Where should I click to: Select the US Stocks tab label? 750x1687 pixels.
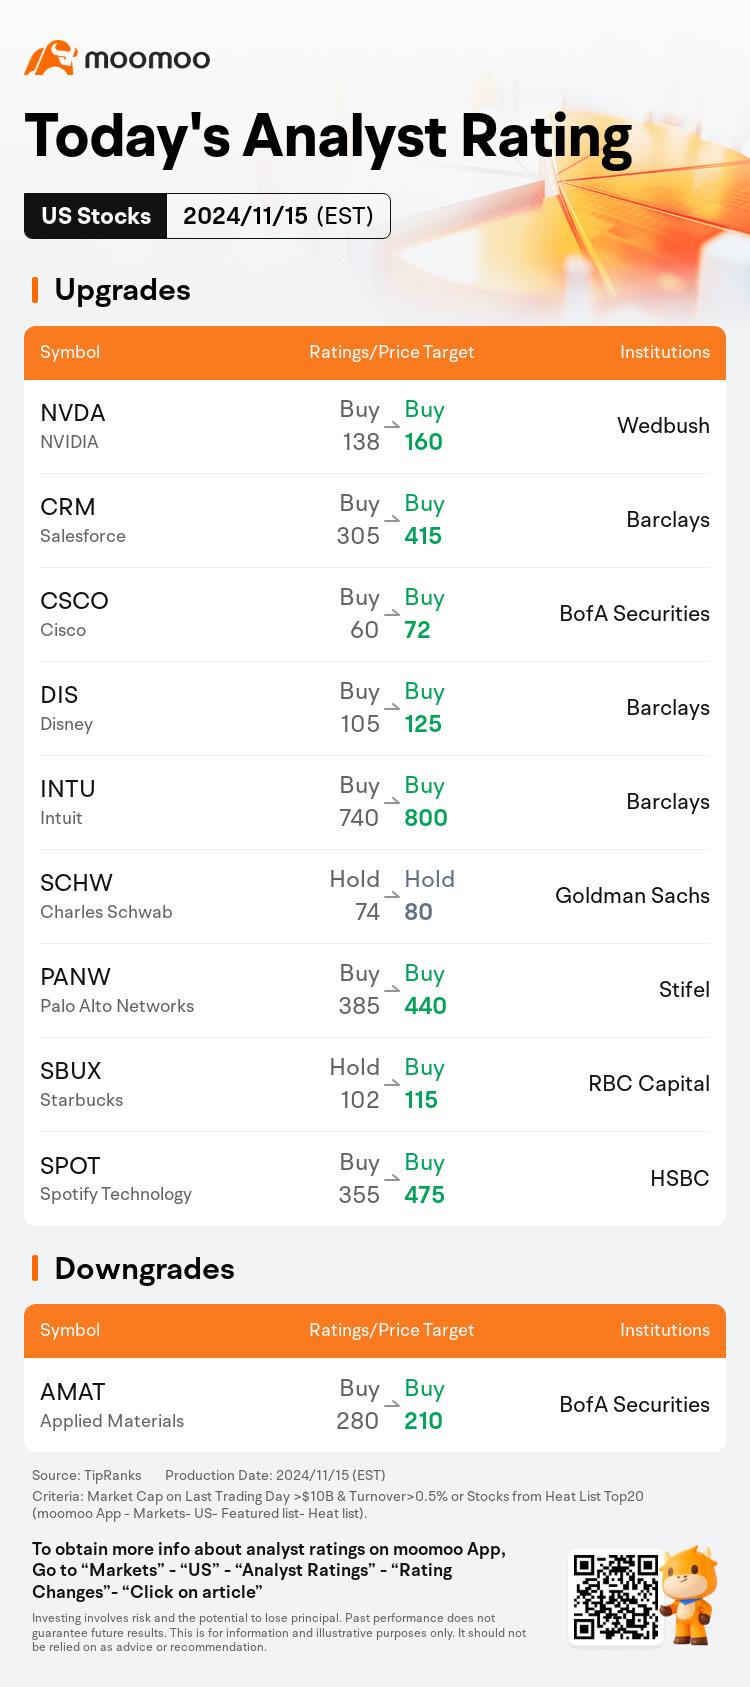pos(96,216)
